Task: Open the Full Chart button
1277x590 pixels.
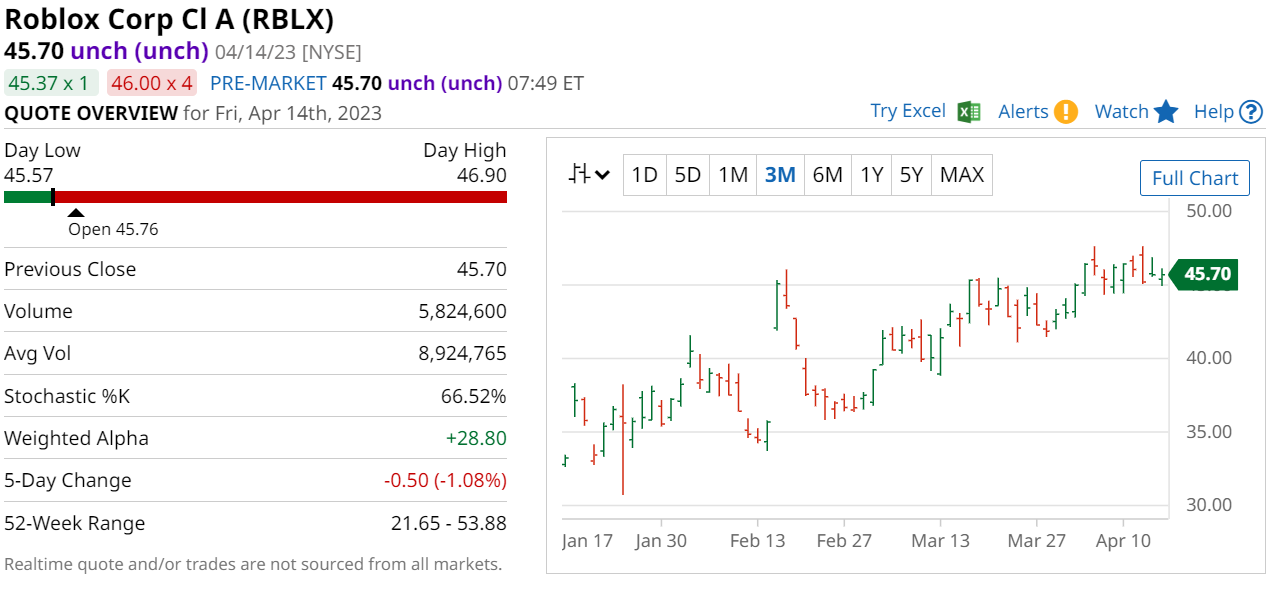Action: pos(1195,179)
